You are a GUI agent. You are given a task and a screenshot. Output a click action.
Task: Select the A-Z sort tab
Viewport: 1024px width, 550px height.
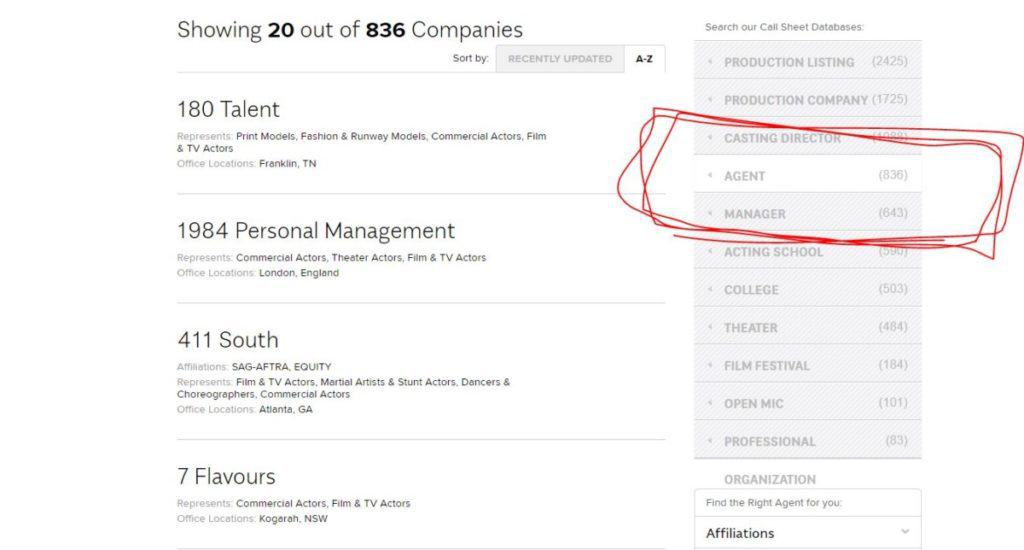point(644,59)
